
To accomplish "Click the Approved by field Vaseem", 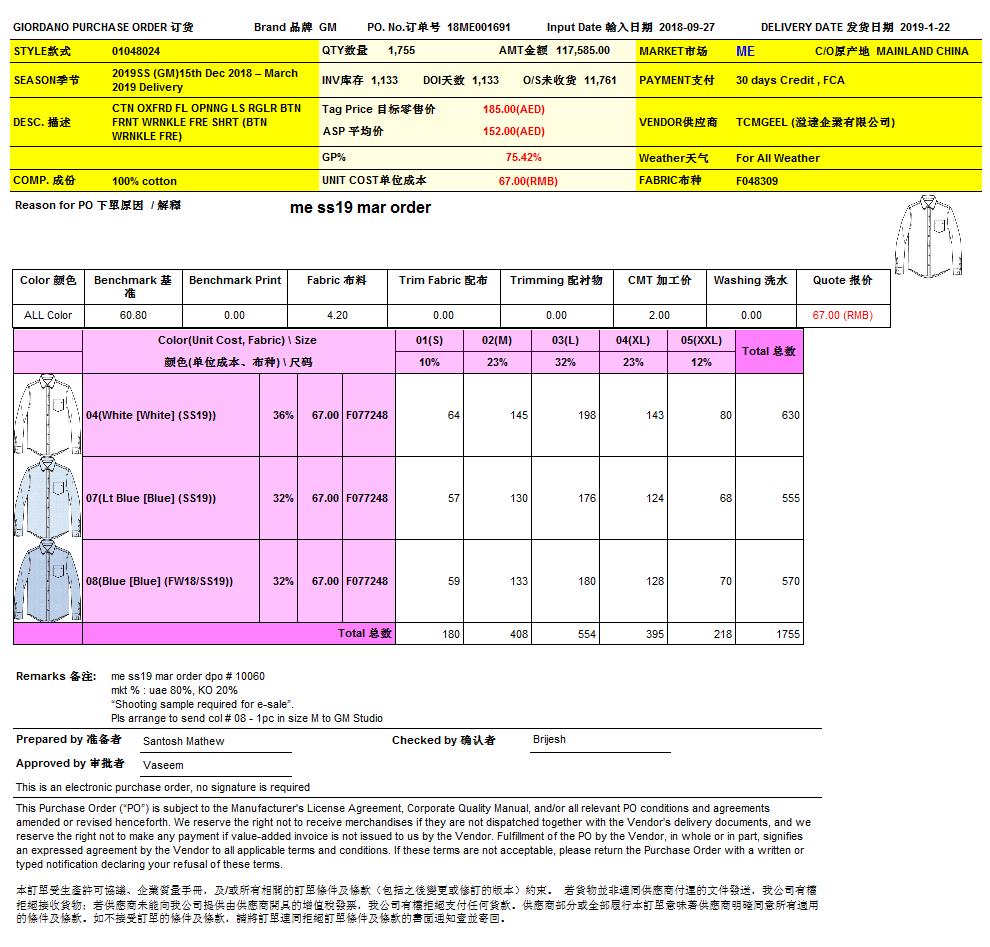I will pos(163,765).
